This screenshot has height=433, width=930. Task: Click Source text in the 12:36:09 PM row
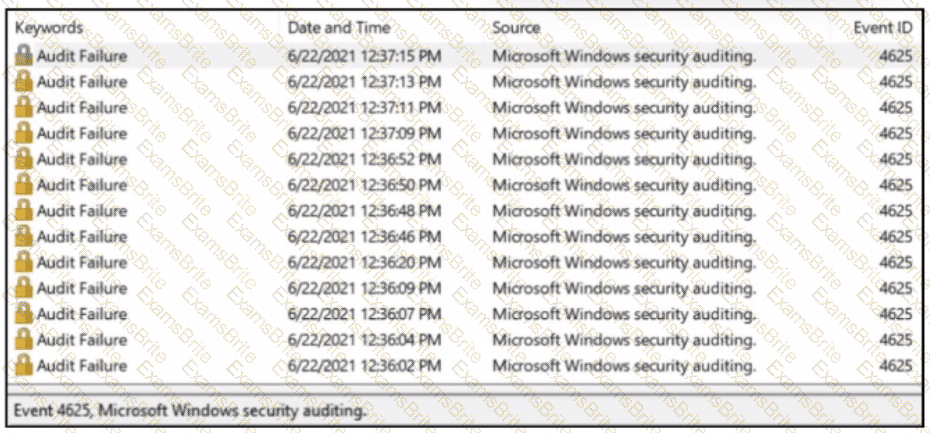[624, 289]
